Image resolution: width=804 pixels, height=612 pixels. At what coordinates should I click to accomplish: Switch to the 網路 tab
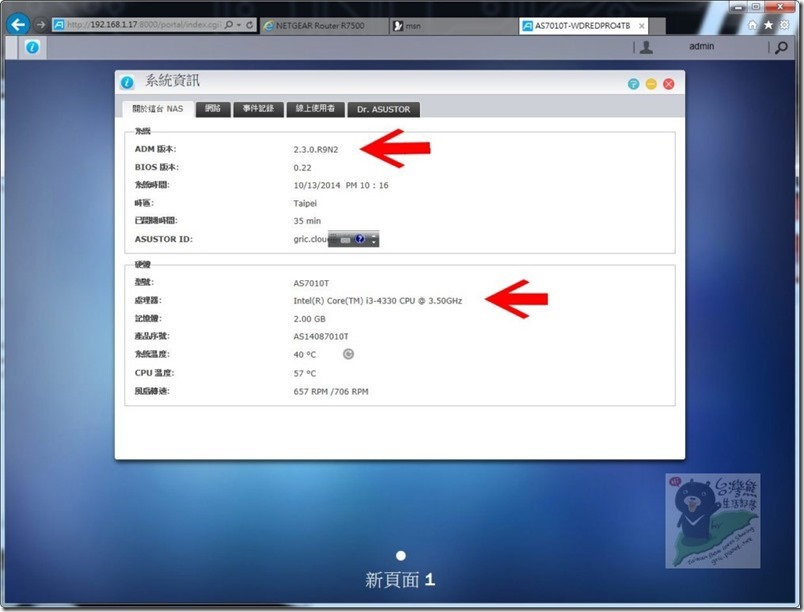pyautogui.click(x=213, y=109)
